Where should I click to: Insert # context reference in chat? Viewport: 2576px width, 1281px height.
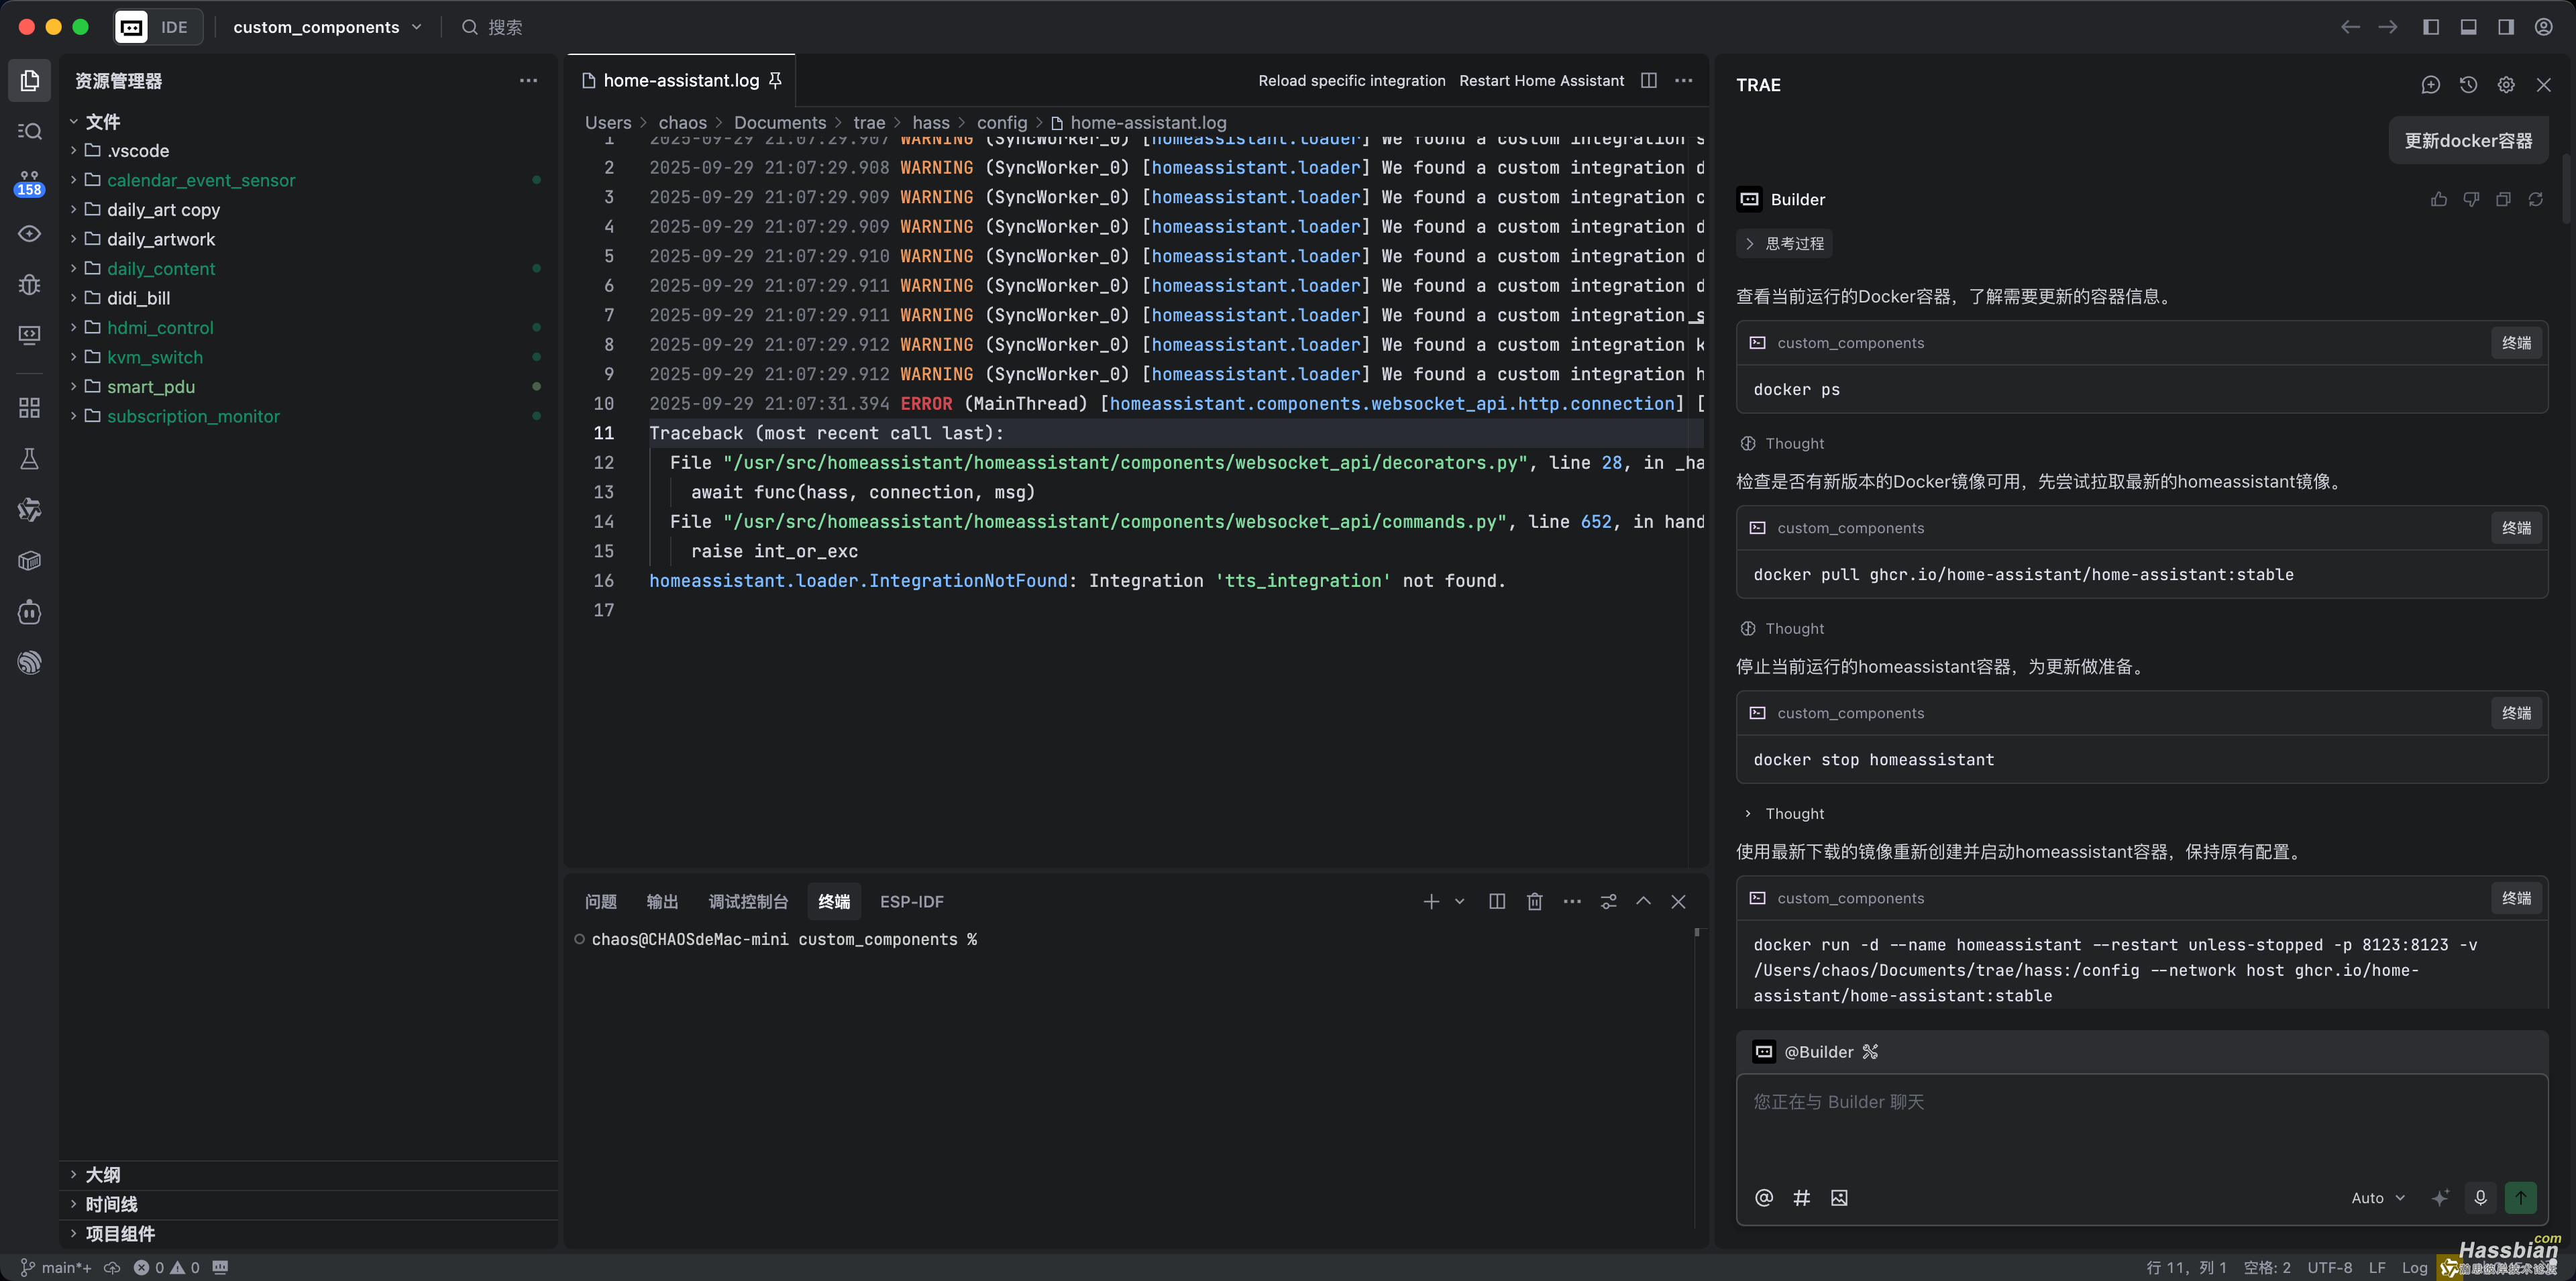1802,1197
